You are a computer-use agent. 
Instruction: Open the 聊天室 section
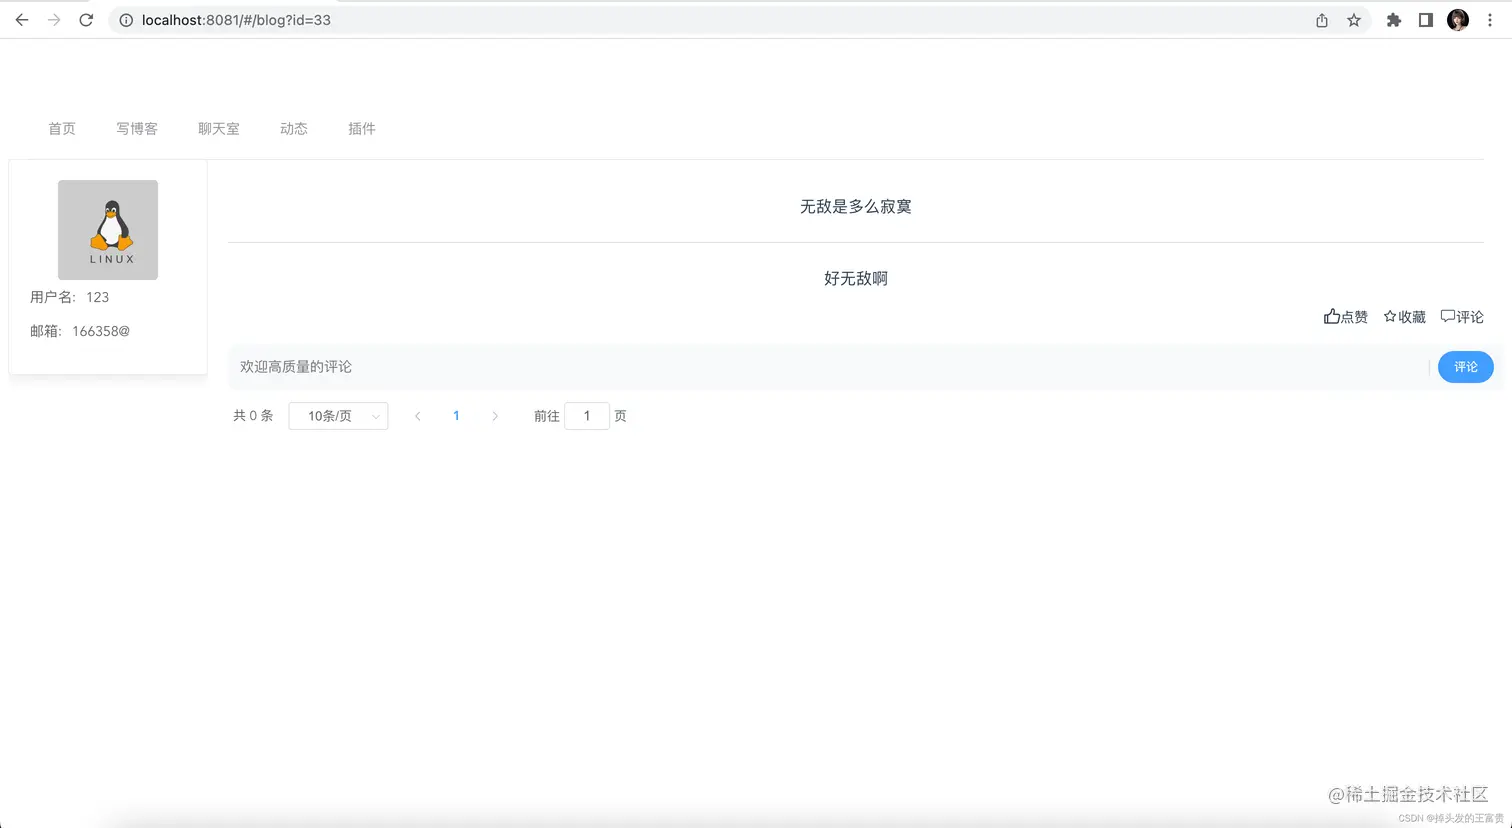pyautogui.click(x=218, y=128)
